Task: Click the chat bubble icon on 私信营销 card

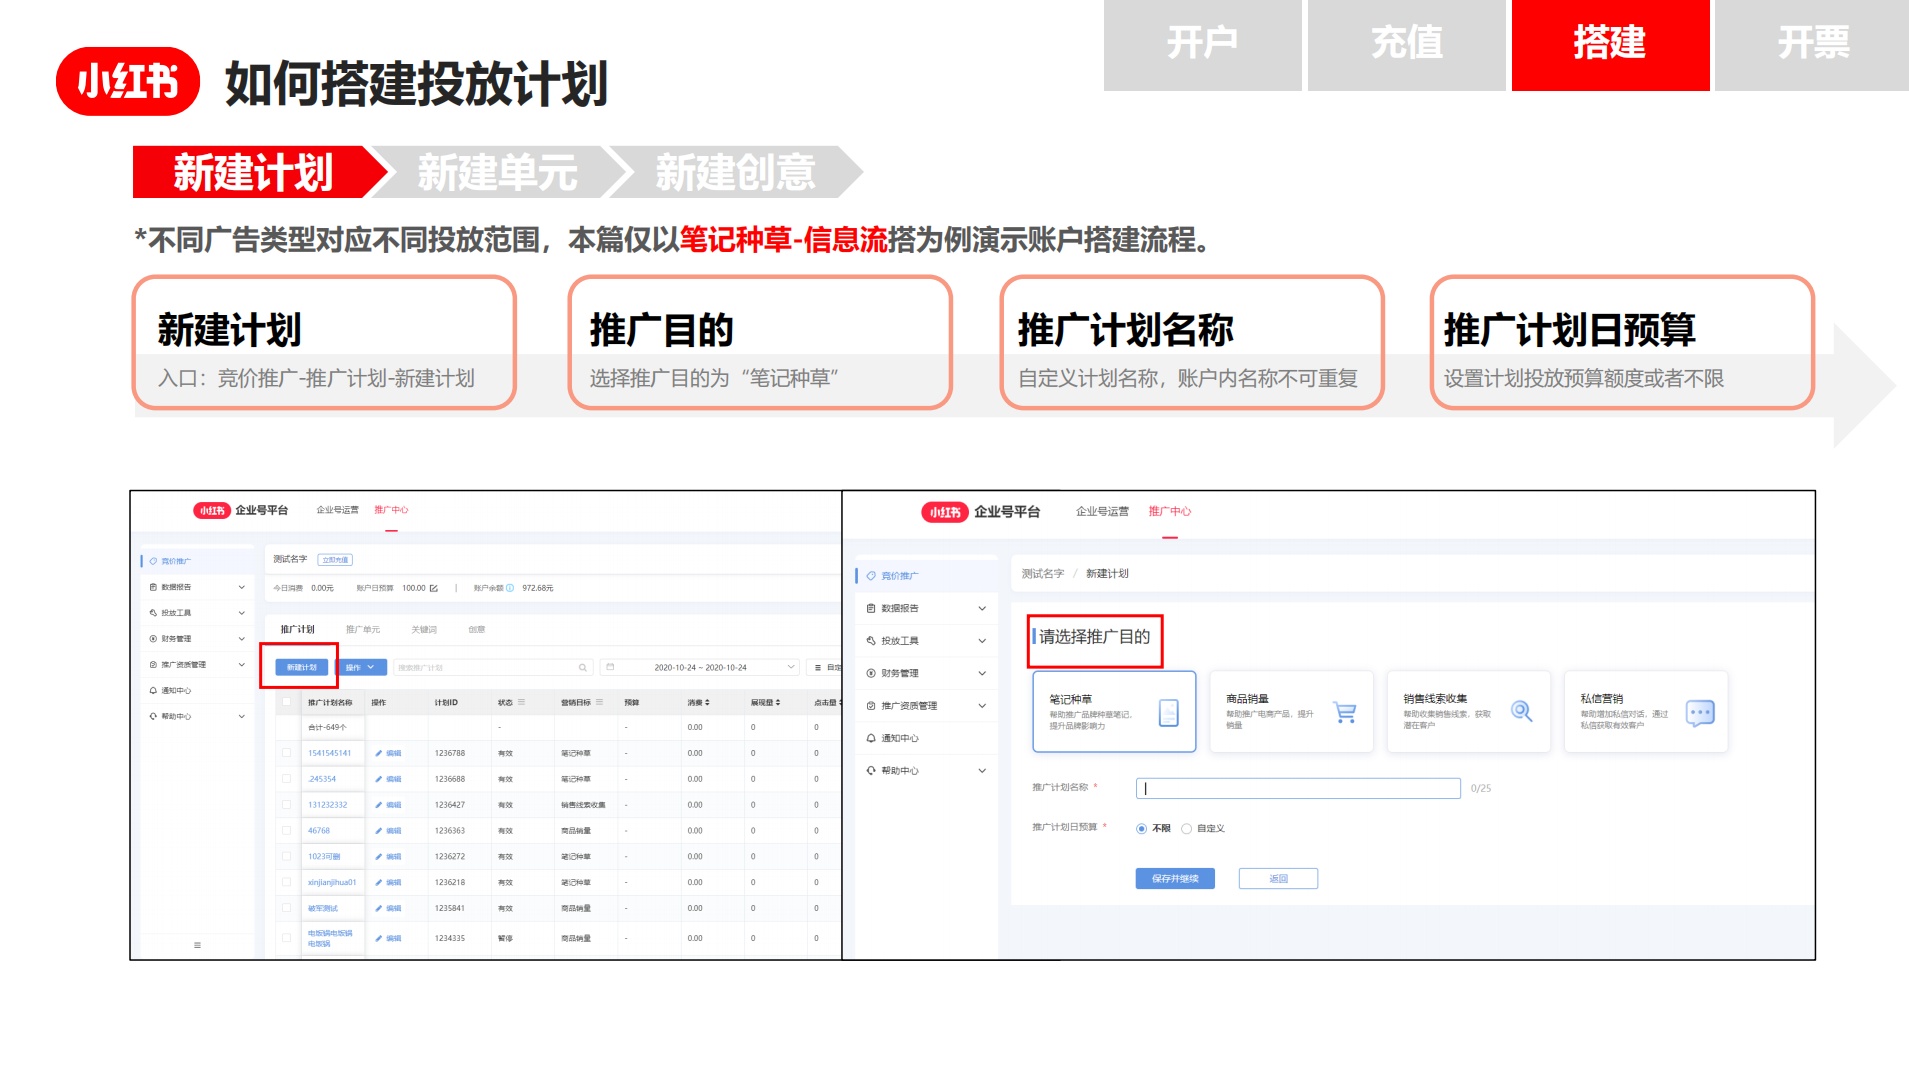Action: click(x=1700, y=712)
